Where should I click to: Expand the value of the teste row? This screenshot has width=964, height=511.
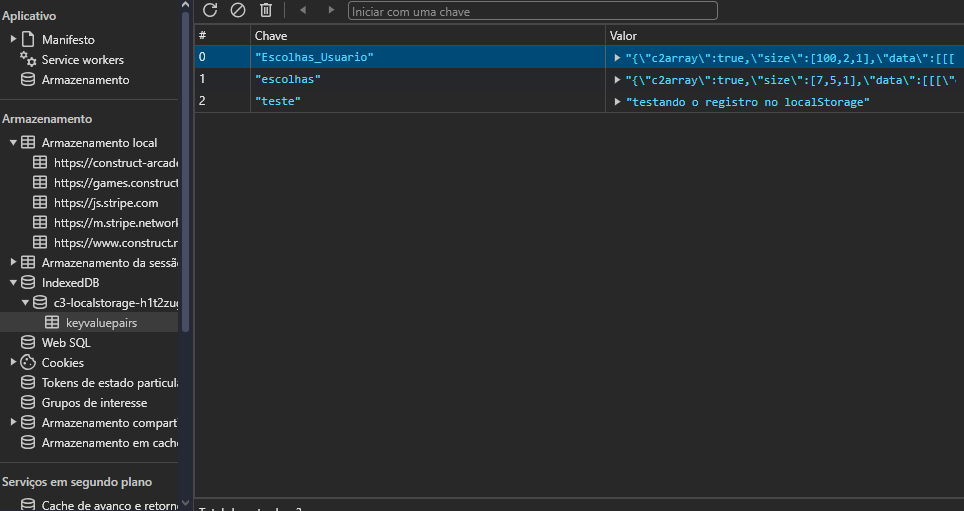pos(617,101)
